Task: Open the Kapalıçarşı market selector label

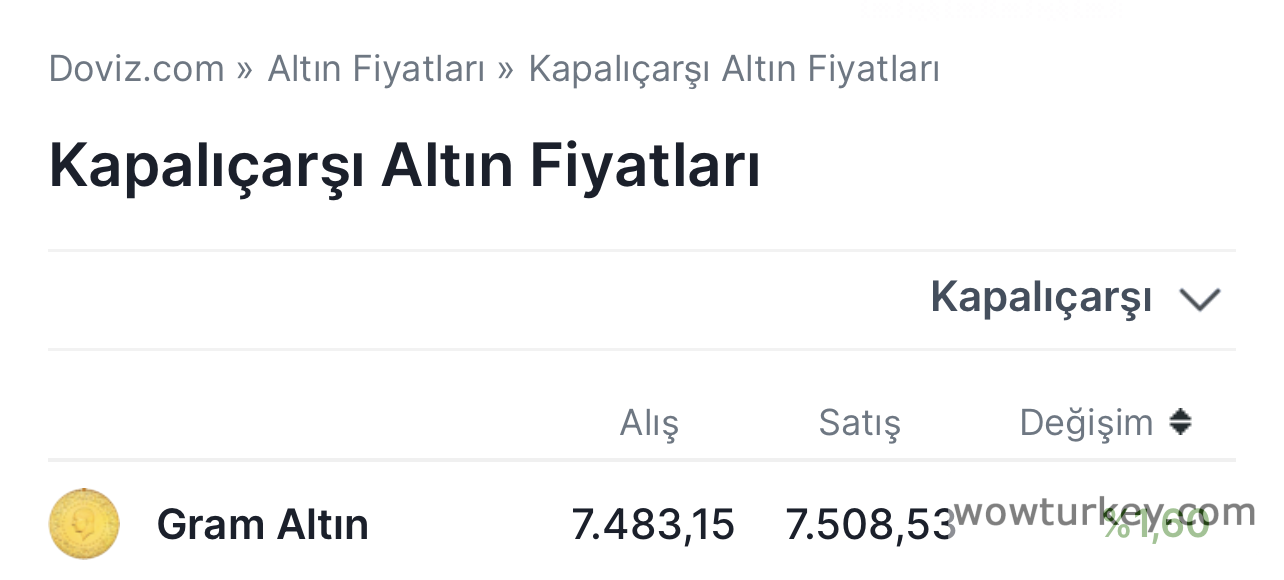Action: click(x=1040, y=298)
